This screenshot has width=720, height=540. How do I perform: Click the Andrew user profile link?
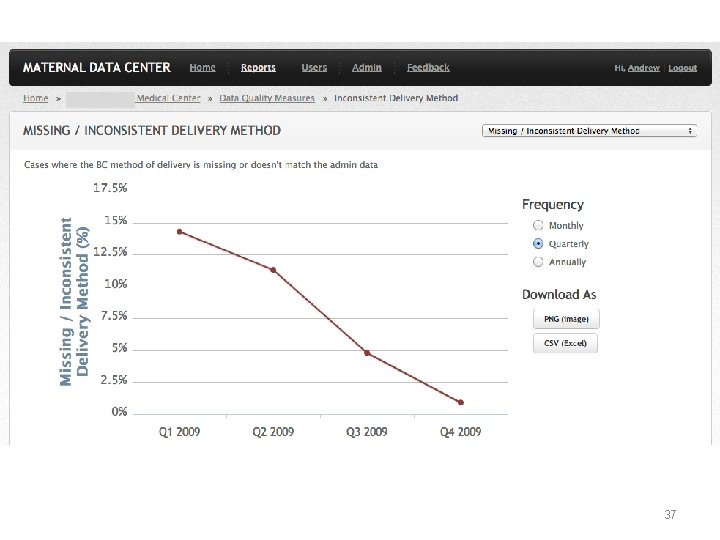coord(643,68)
